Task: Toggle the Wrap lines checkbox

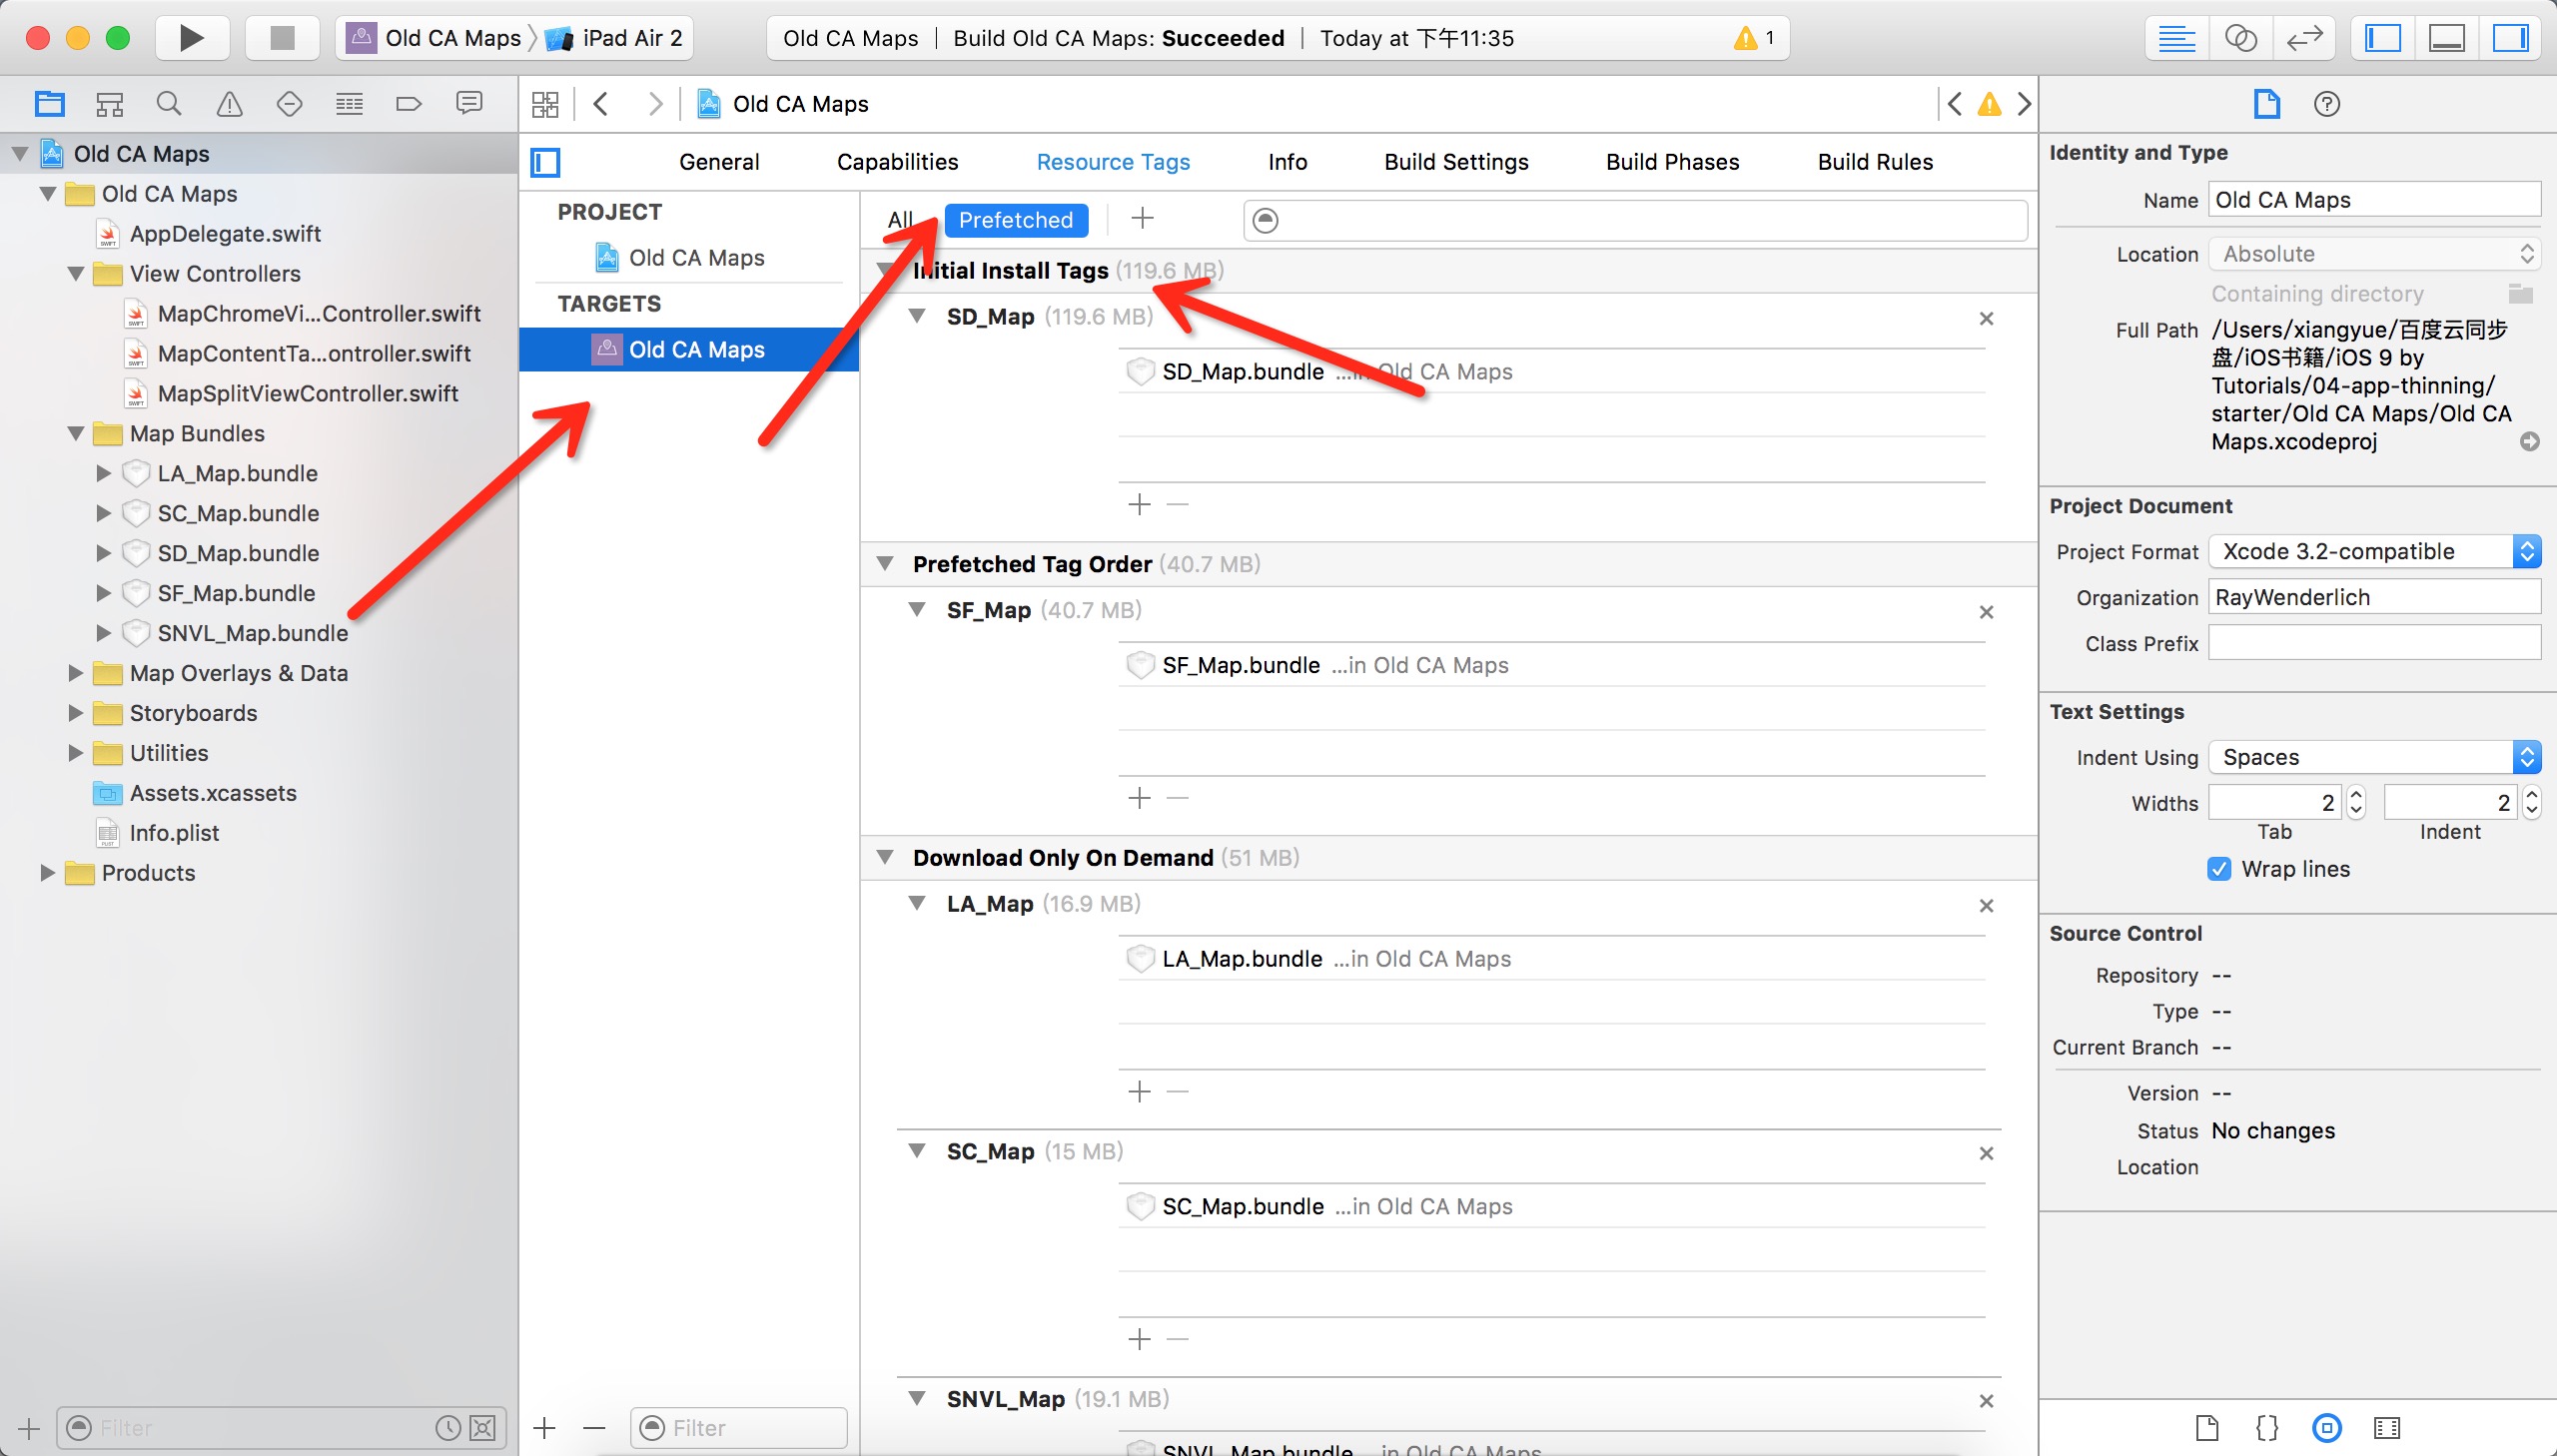Action: tap(2218, 869)
